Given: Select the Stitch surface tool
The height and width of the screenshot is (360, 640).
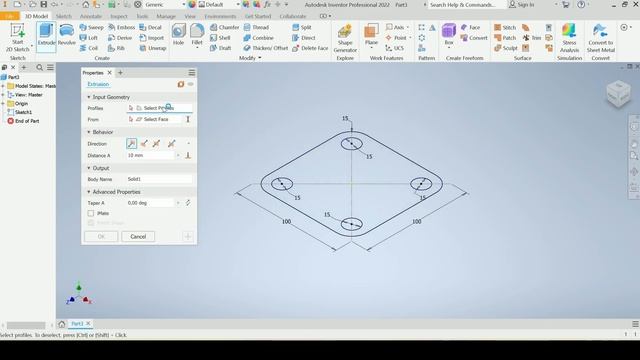Looking at the screenshot, I should (505, 27).
